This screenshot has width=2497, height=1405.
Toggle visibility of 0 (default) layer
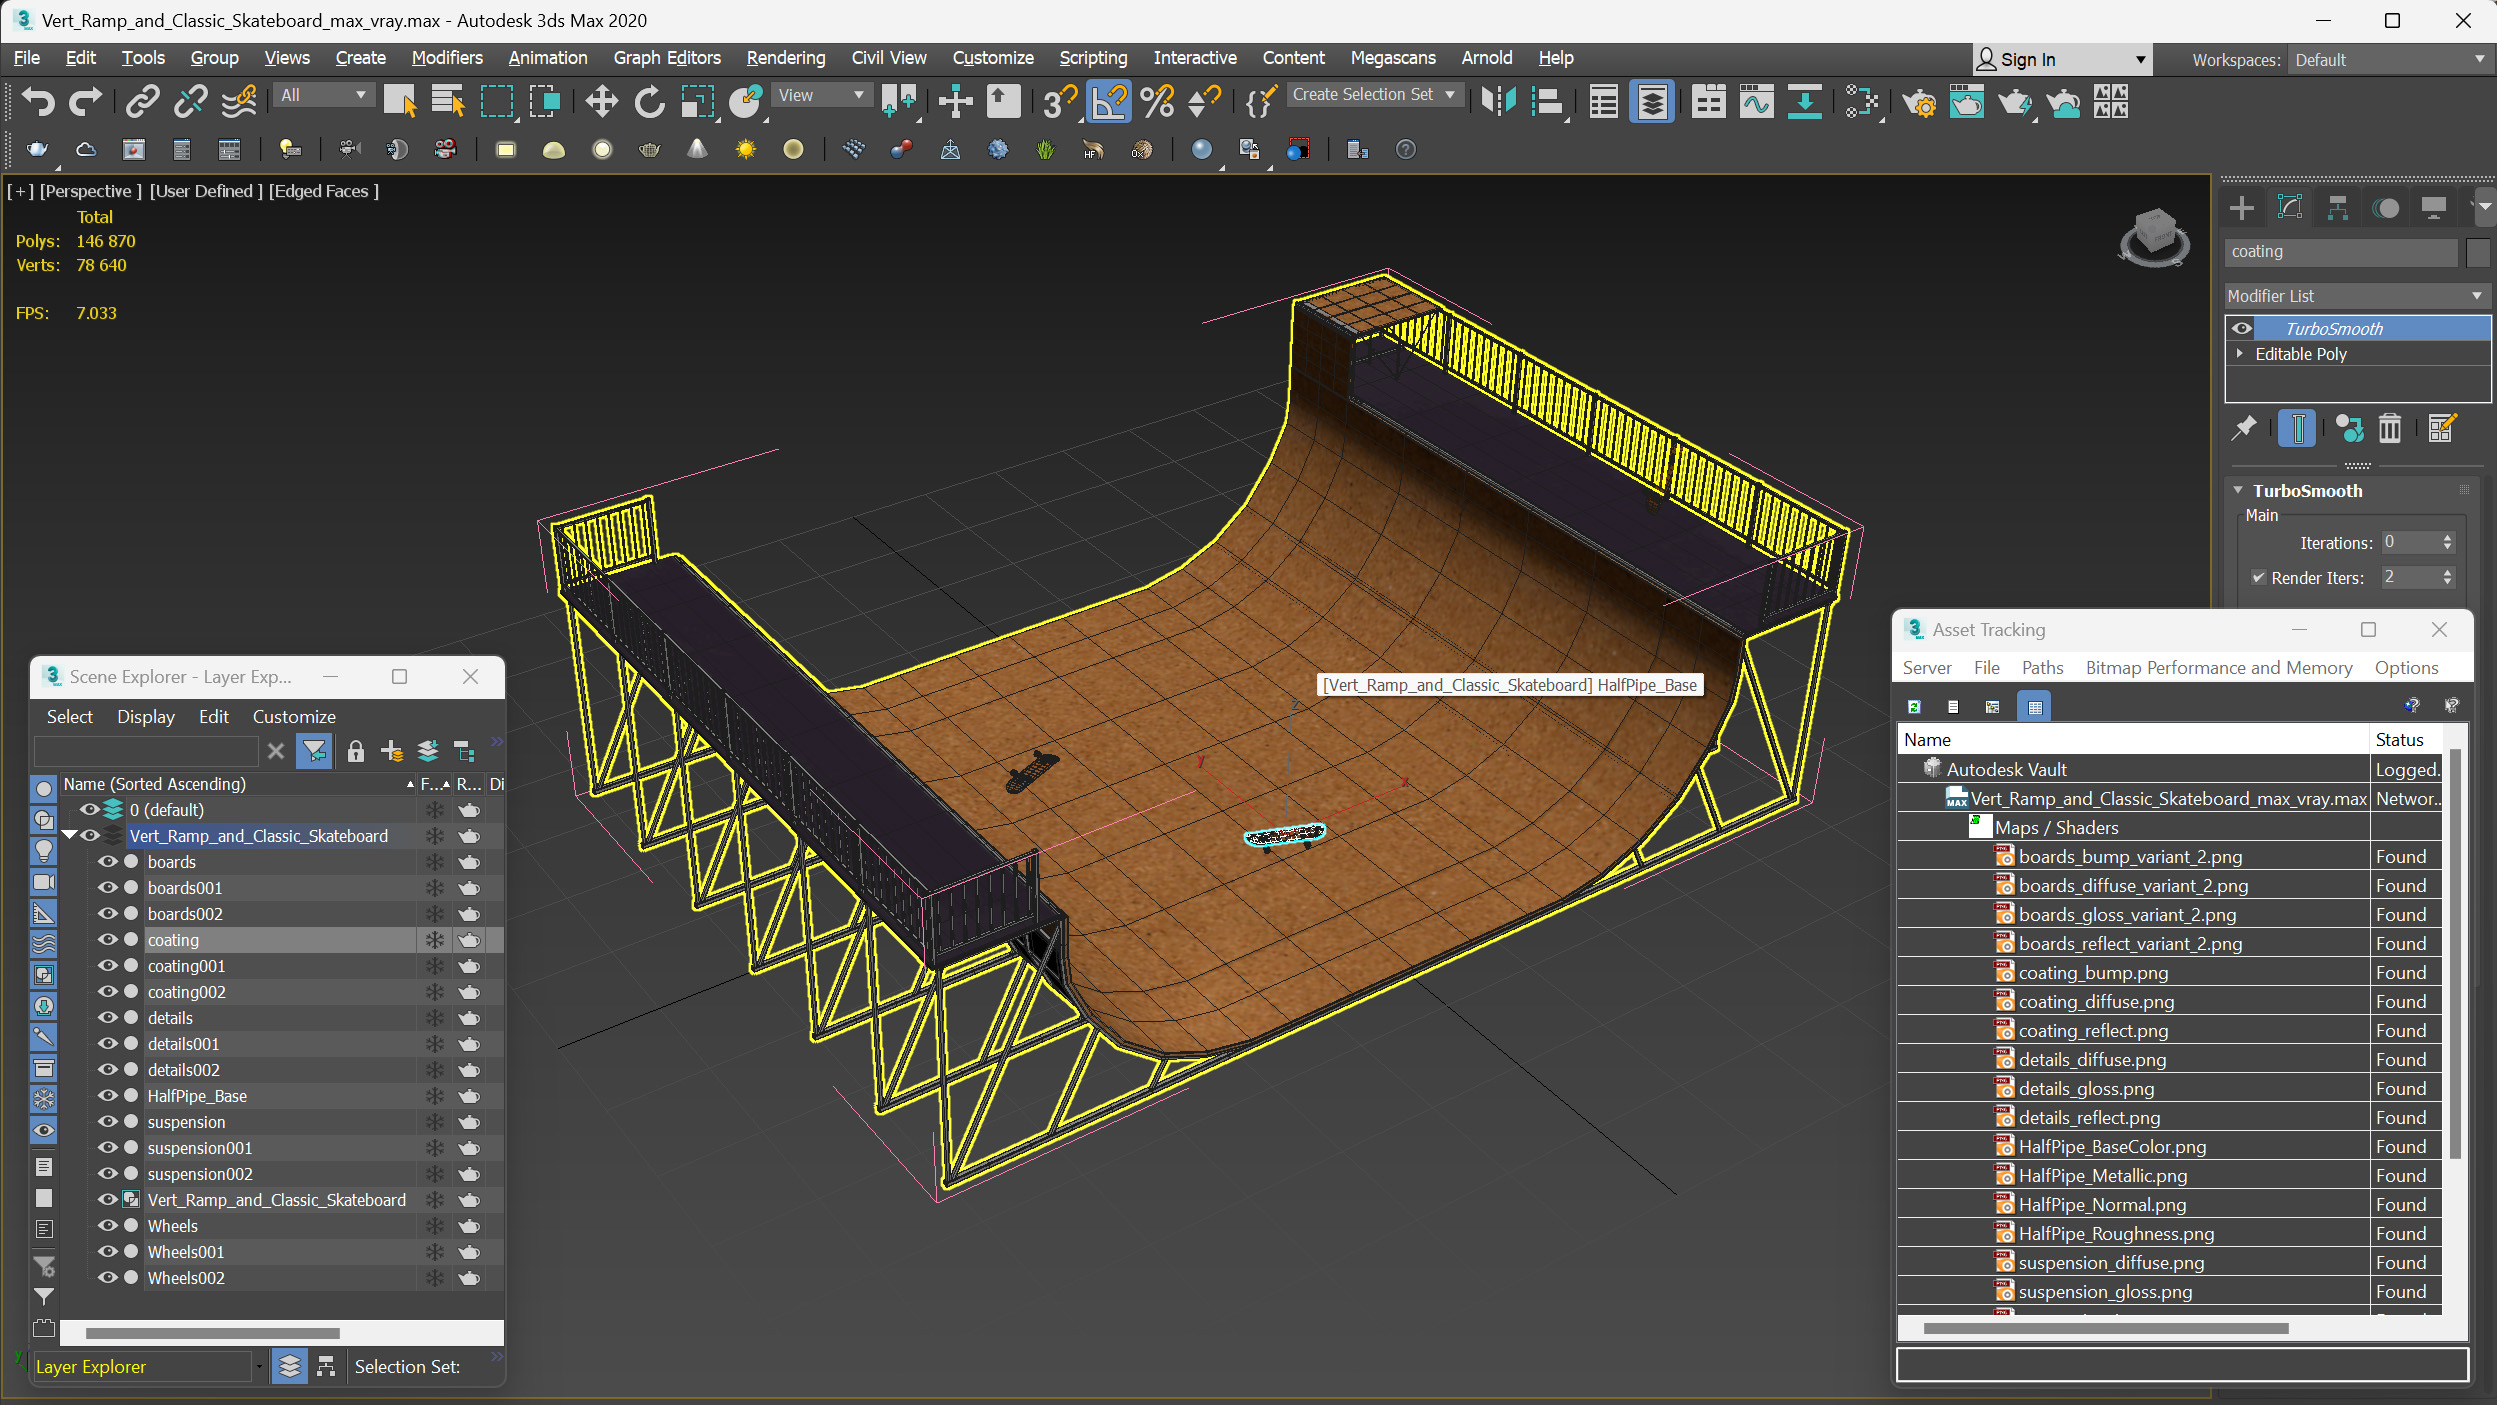(89, 809)
